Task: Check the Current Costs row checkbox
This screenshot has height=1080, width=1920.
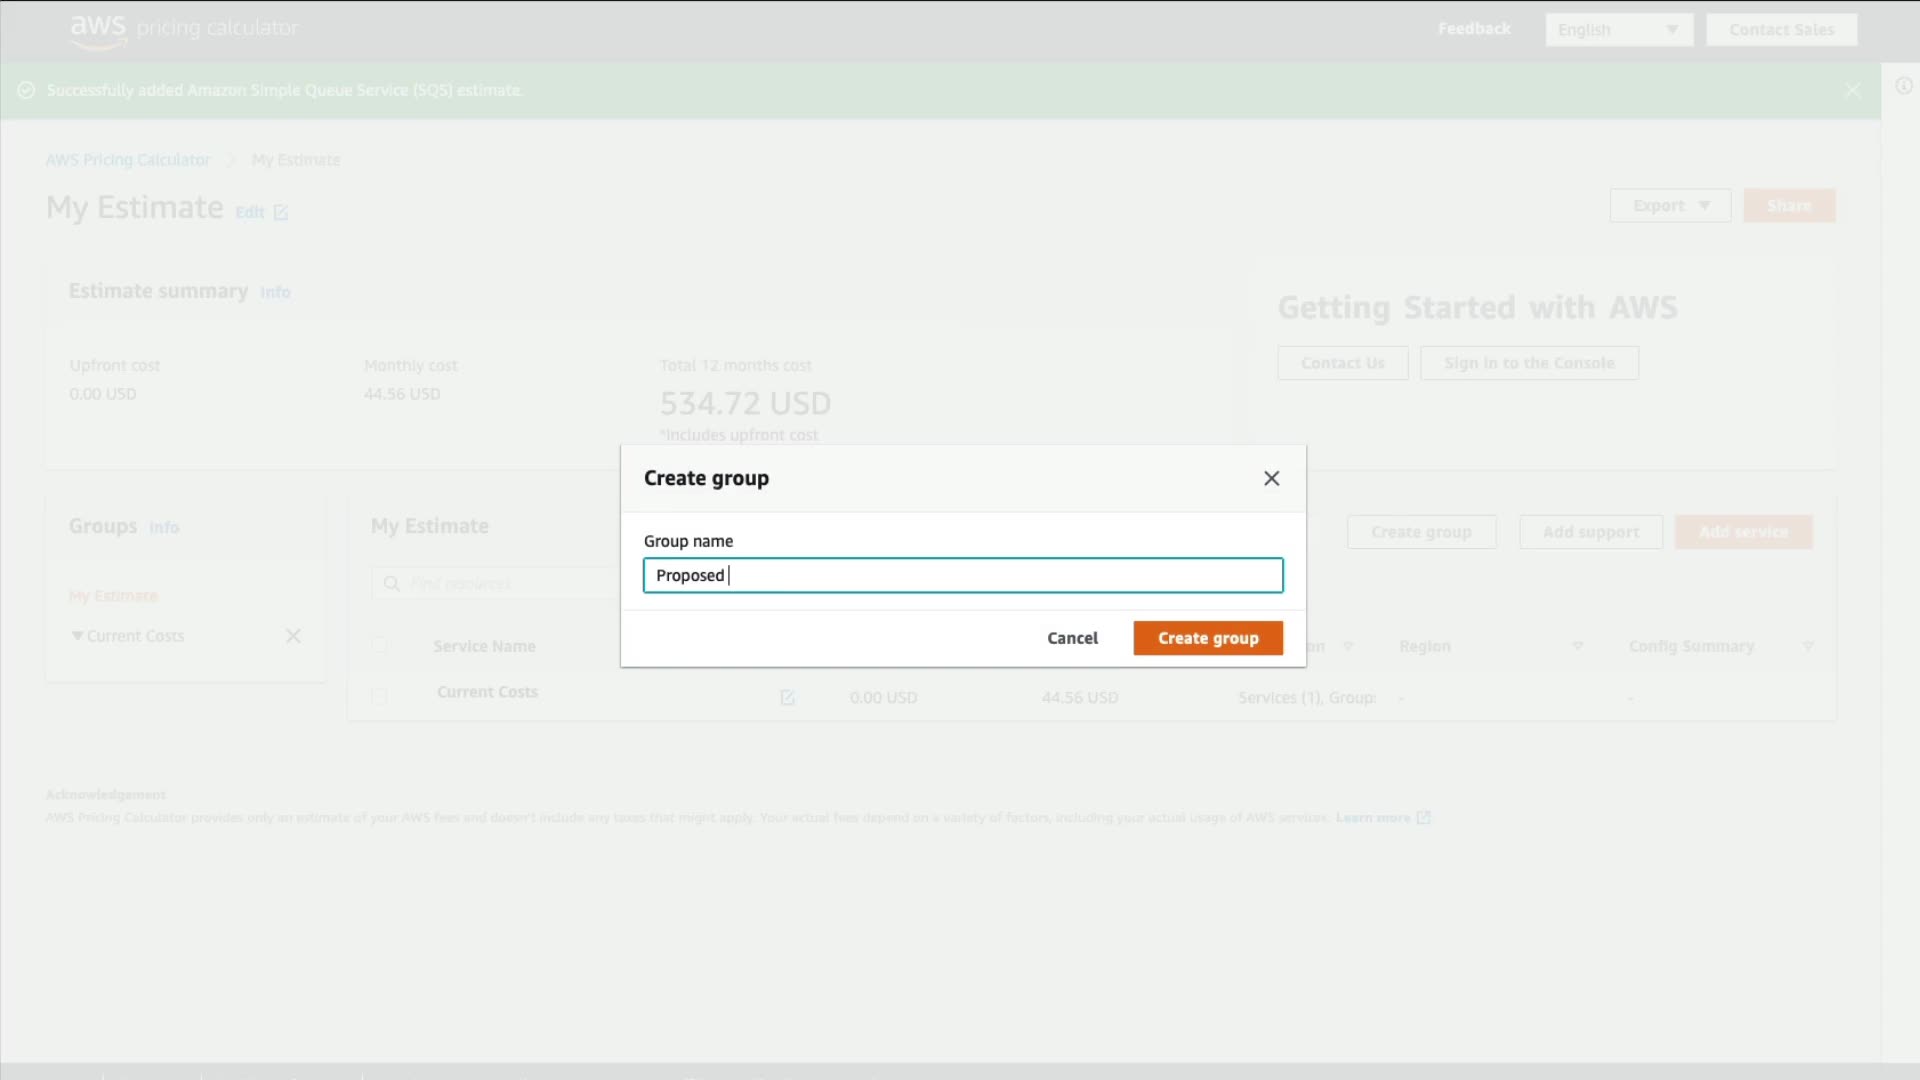Action: (379, 696)
